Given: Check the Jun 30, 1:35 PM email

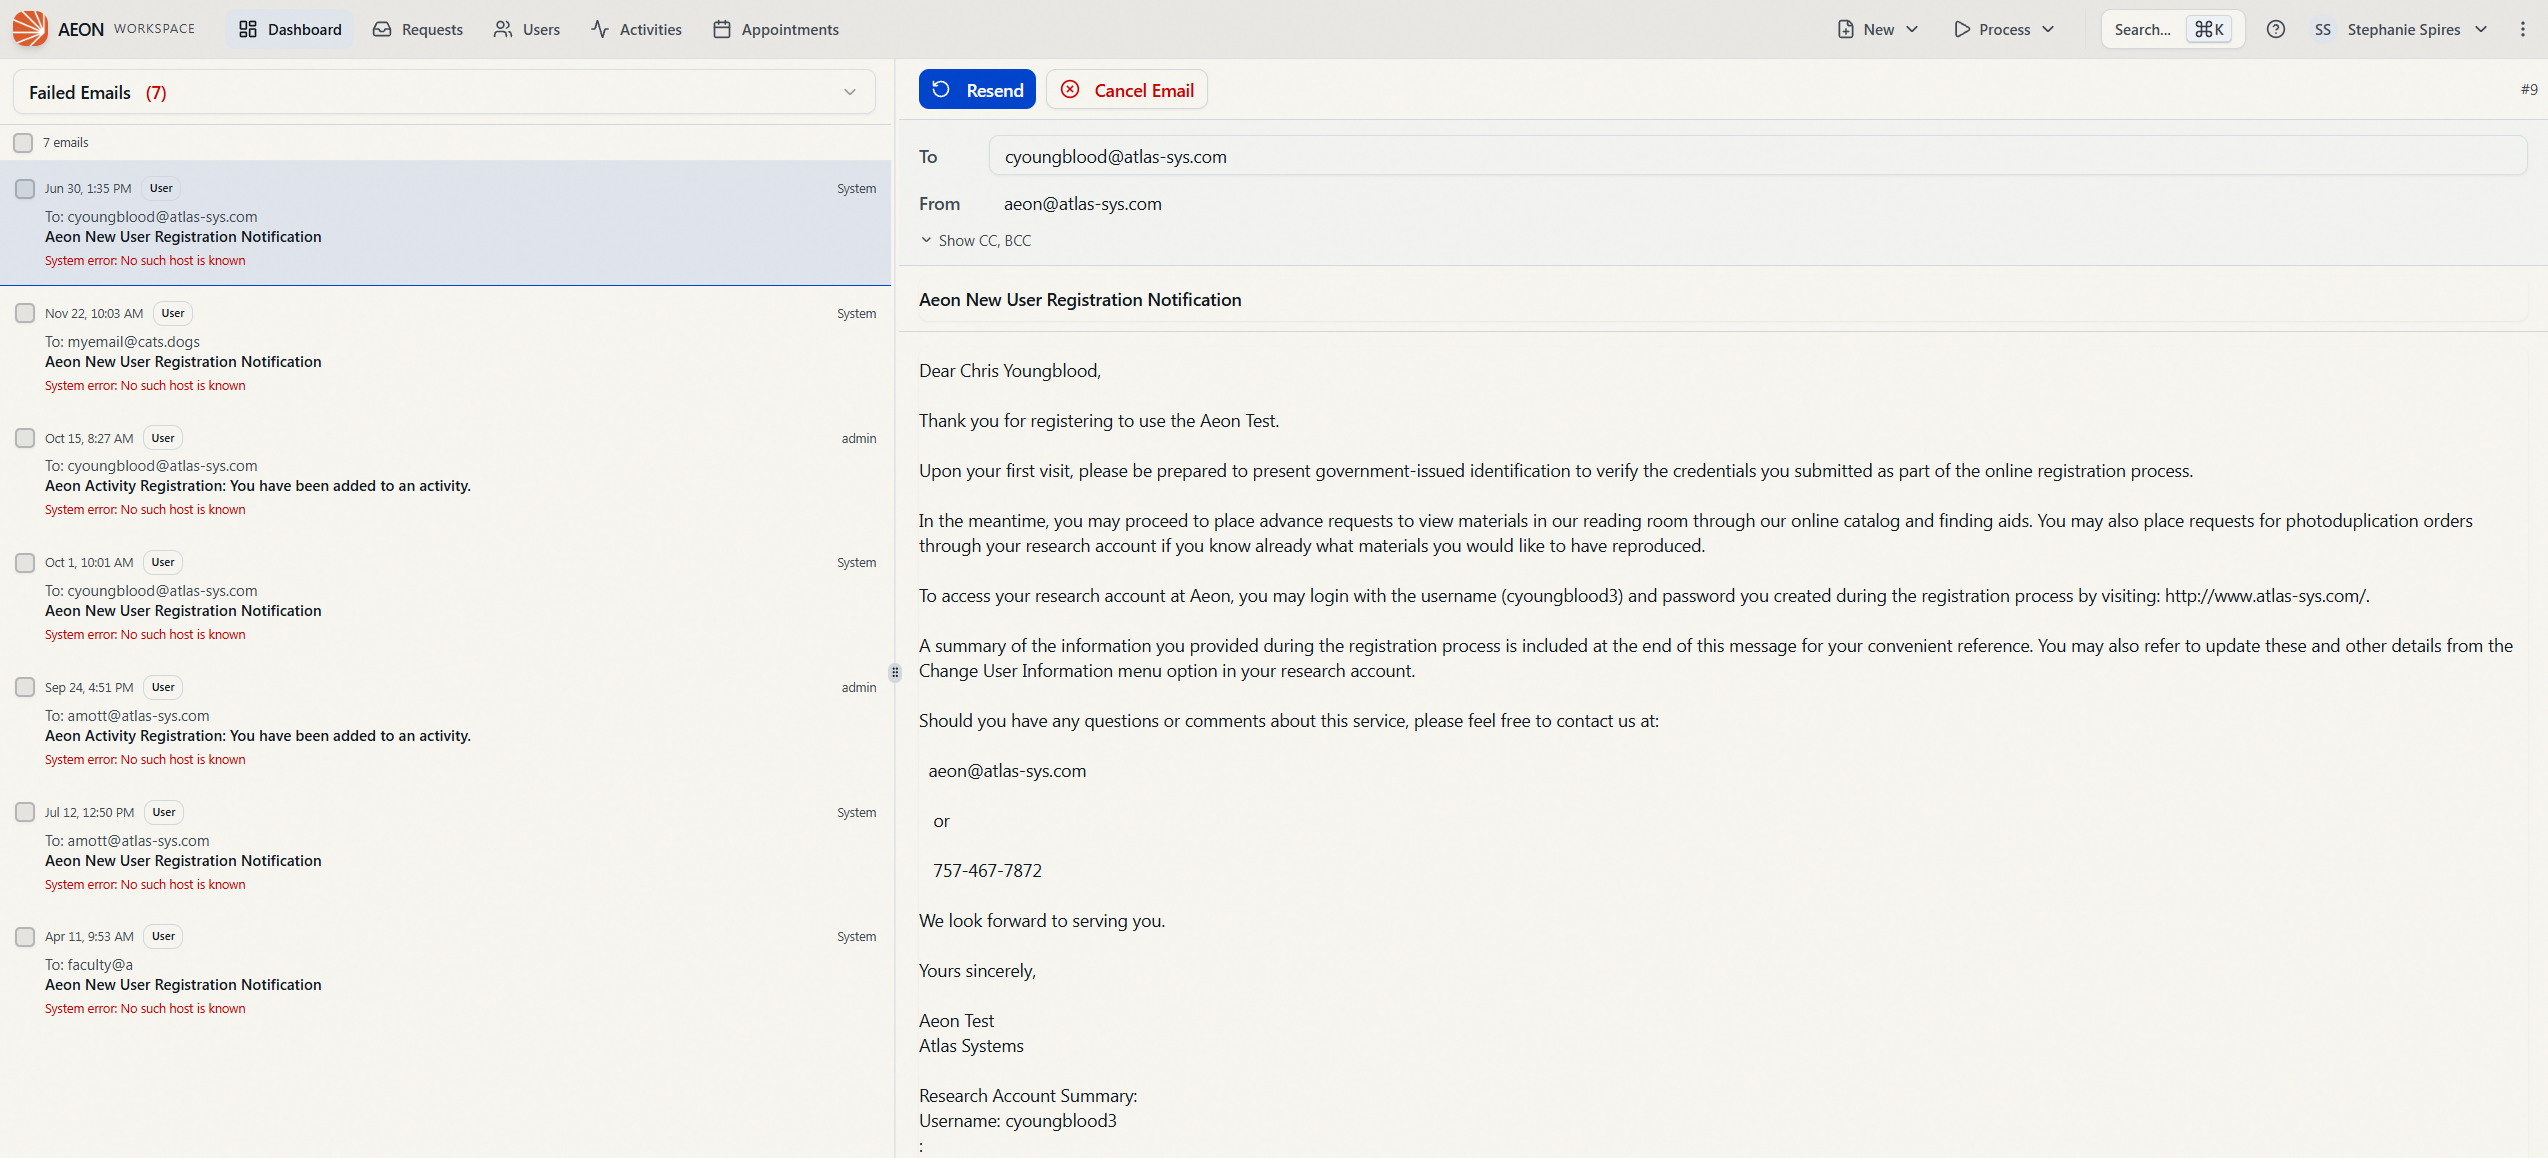Looking at the screenshot, I should tap(25, 188).
